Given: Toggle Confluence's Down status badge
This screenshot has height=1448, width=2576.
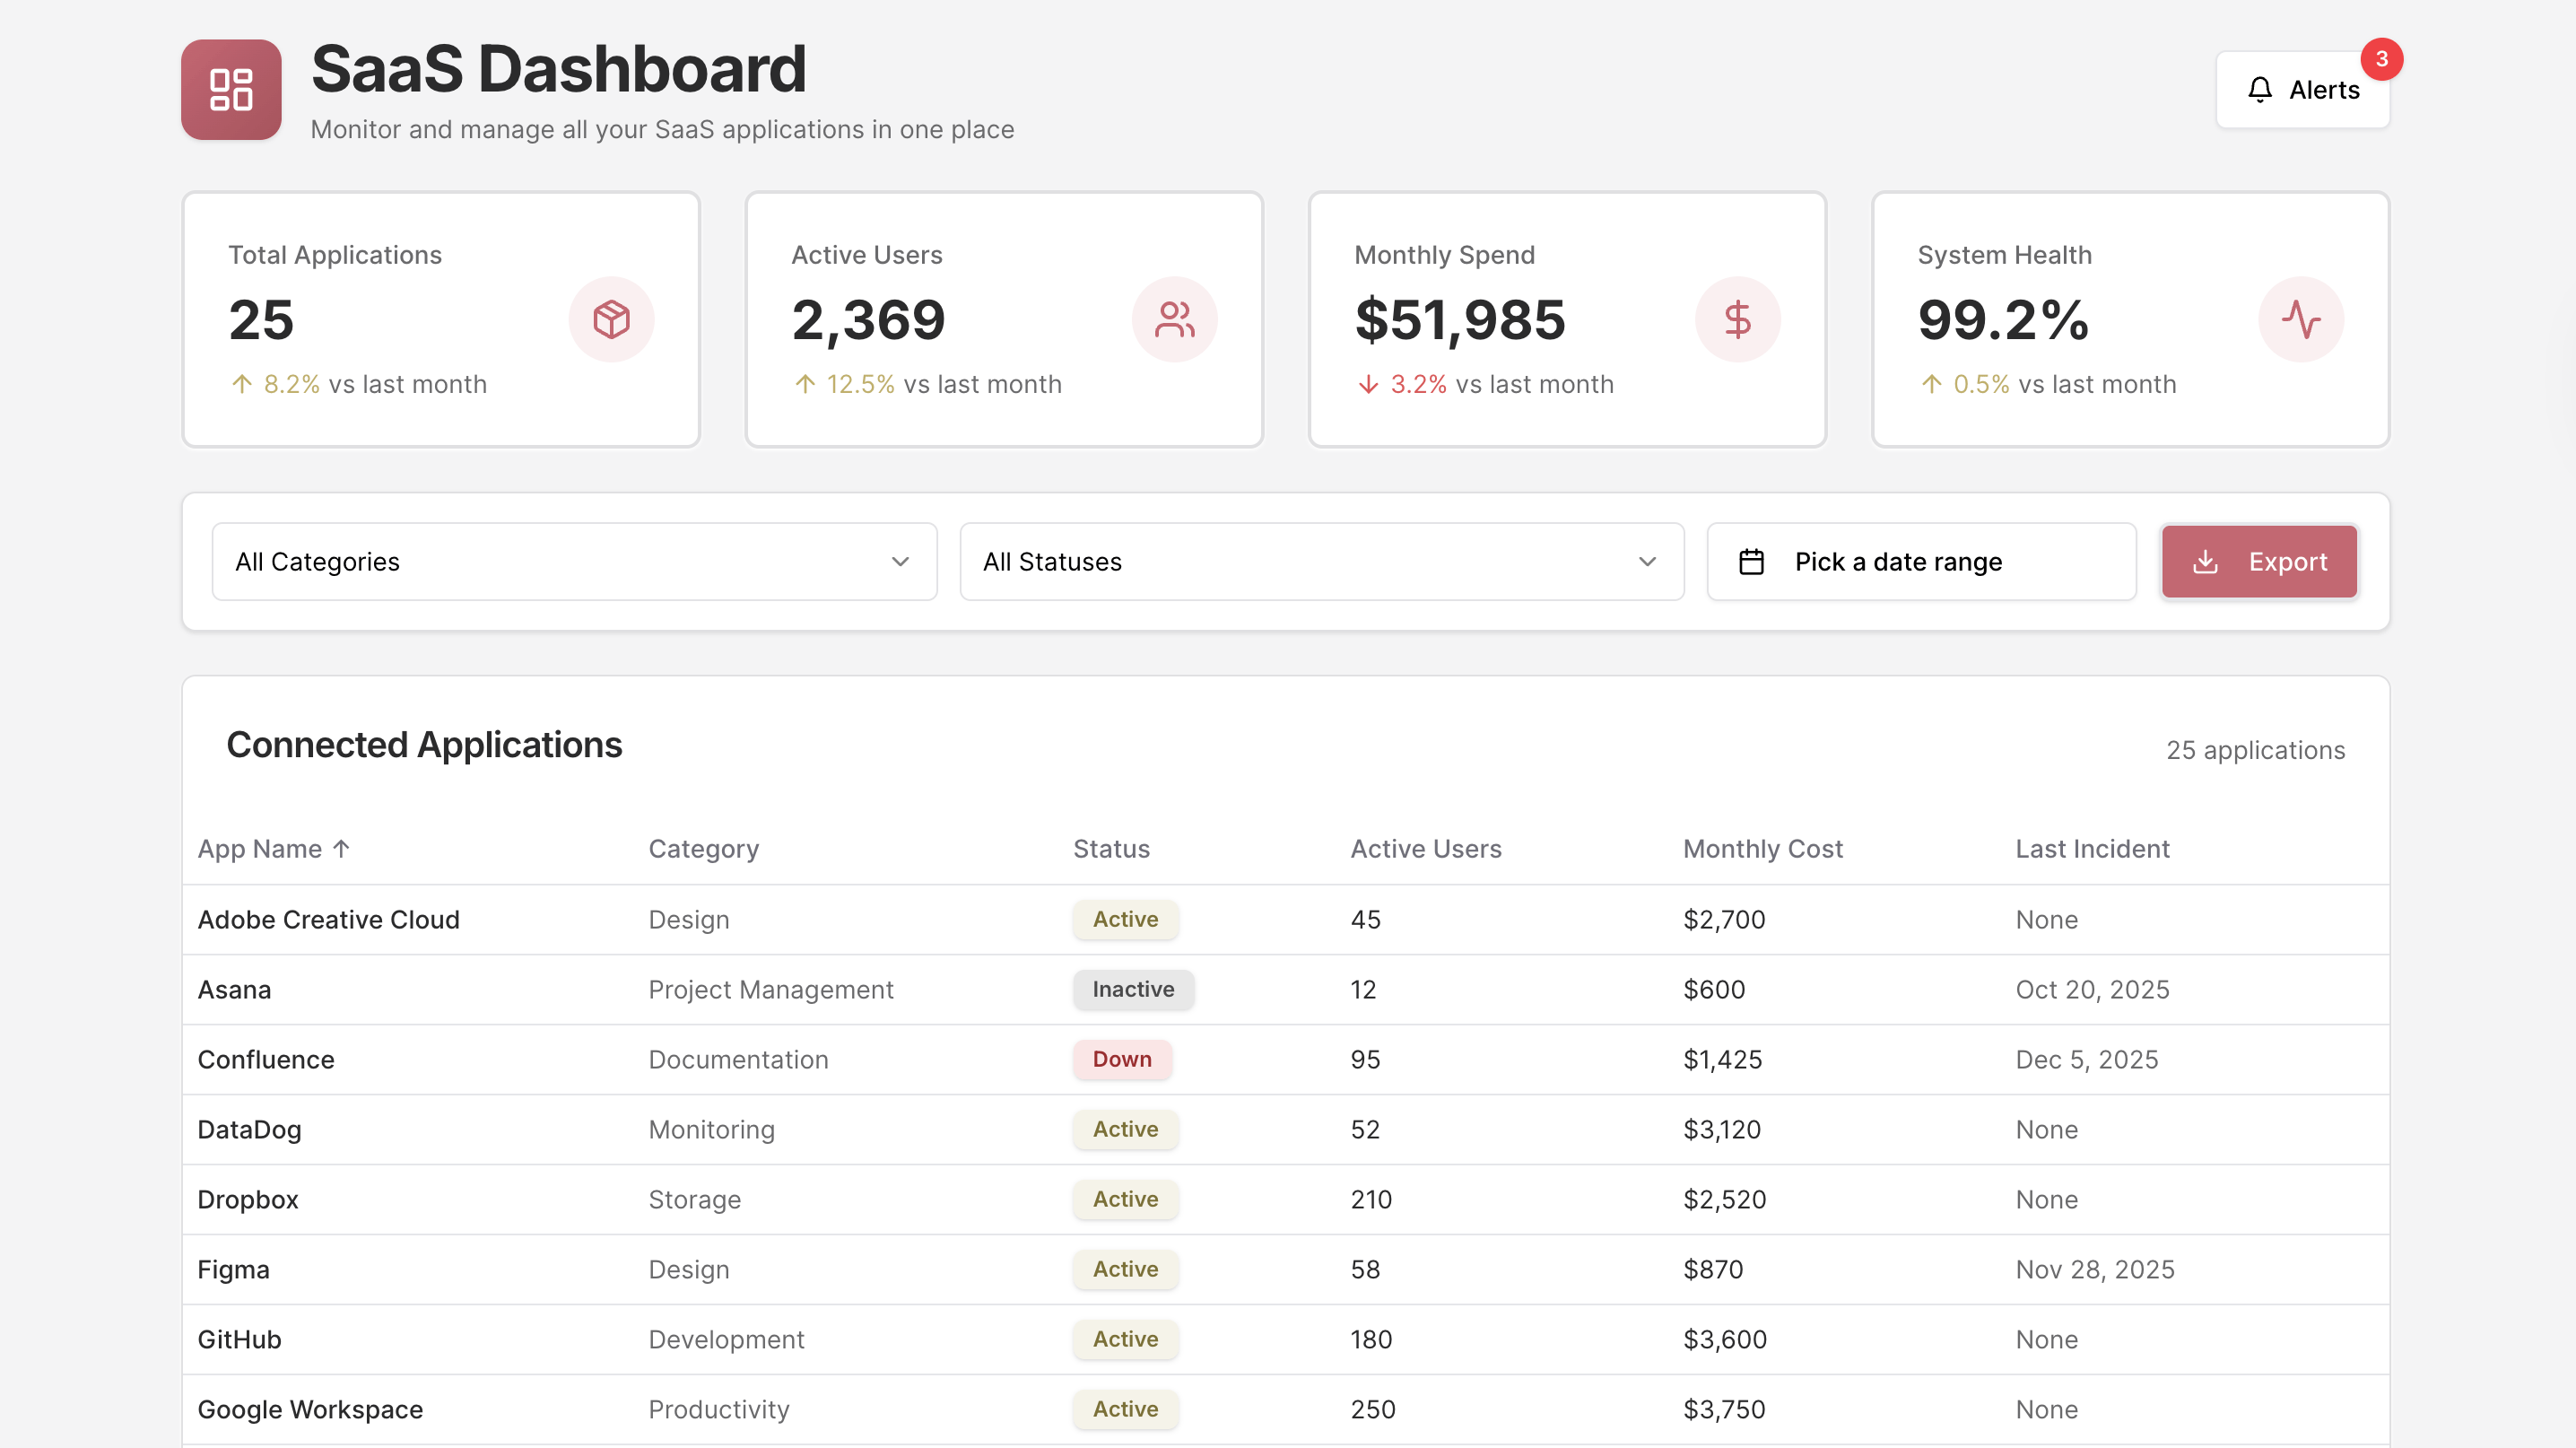Looking at the screenshot, I should click(x=1122, y=1059).
